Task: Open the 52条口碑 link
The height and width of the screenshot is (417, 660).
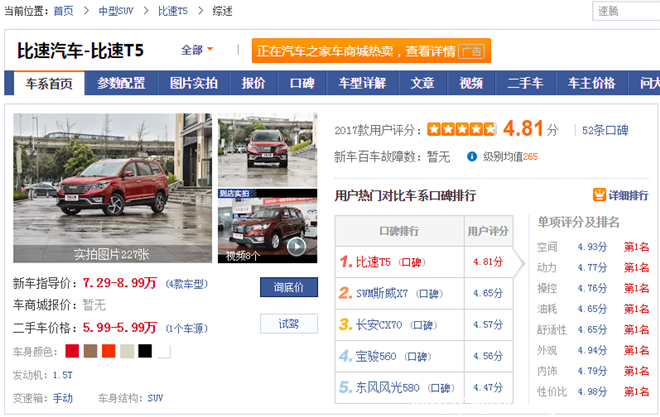Action: (x=604, y=130)
